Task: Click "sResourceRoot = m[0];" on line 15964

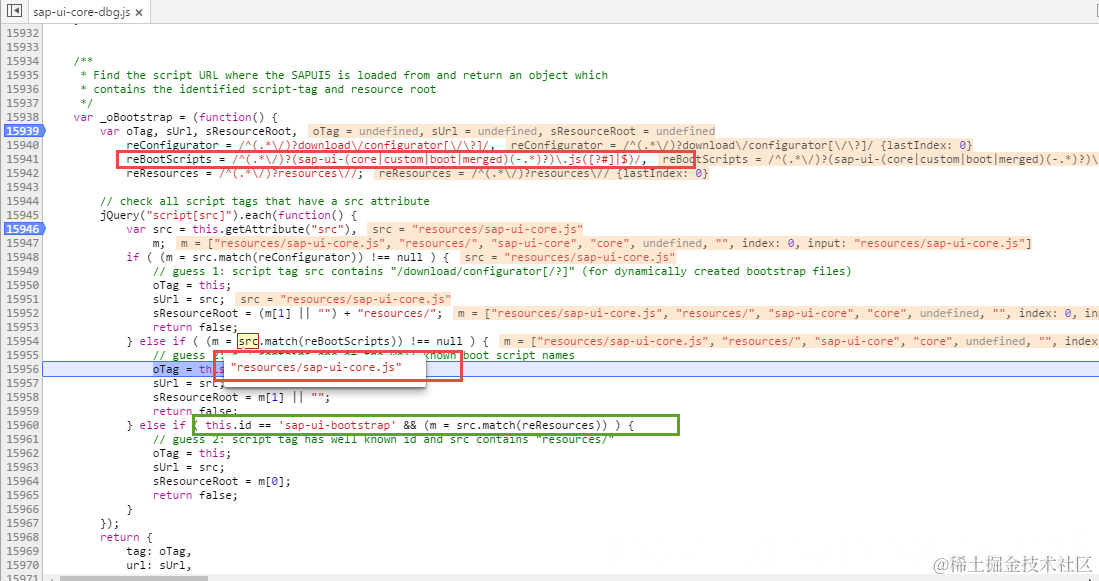Action: pos(222,481)
